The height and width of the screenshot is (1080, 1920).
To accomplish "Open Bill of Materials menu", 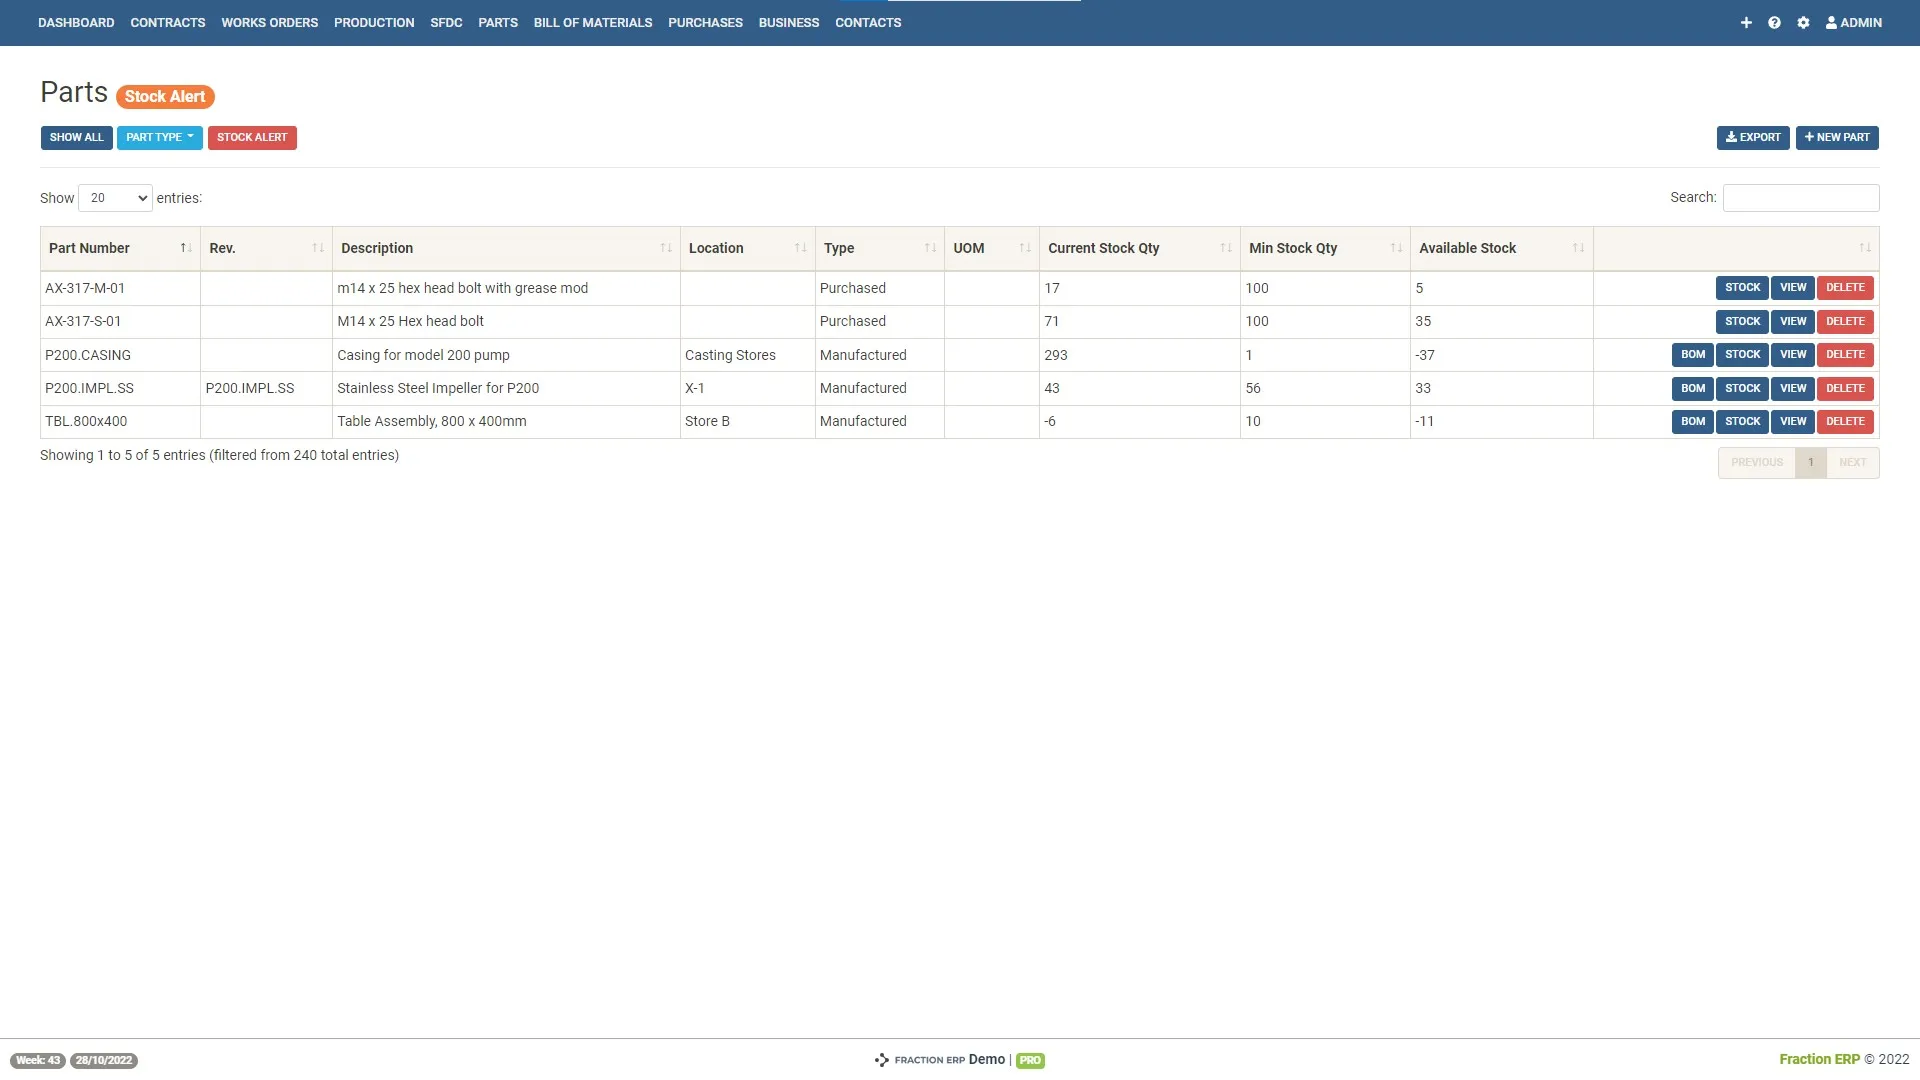I will pos(592,23).
